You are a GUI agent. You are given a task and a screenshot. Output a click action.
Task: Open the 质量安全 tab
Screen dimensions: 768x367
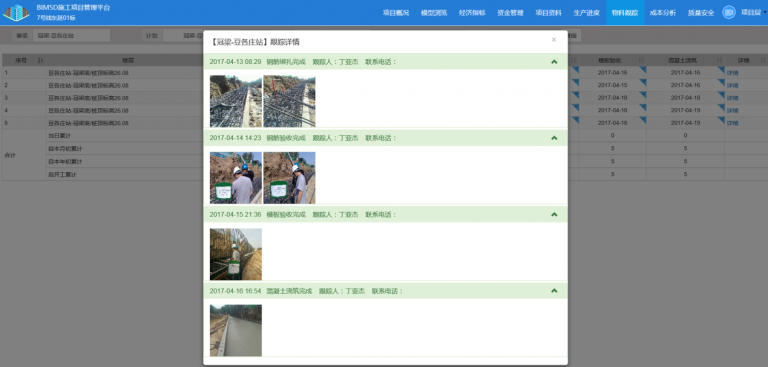[x=701, y=13]
